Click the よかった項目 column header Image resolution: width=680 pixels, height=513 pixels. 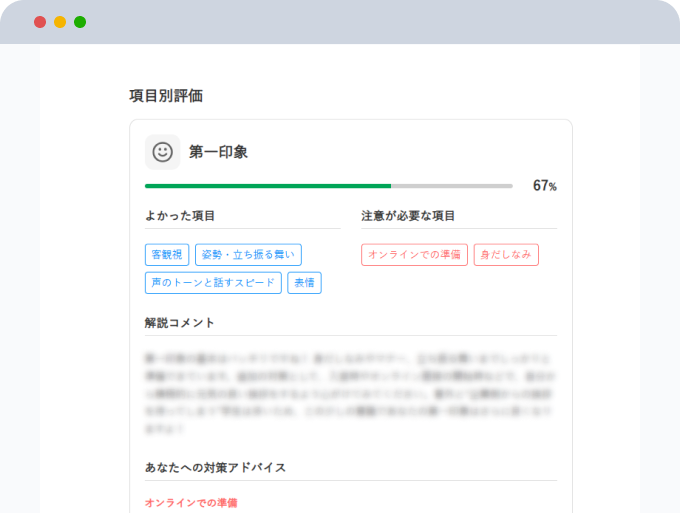point(180,215)
